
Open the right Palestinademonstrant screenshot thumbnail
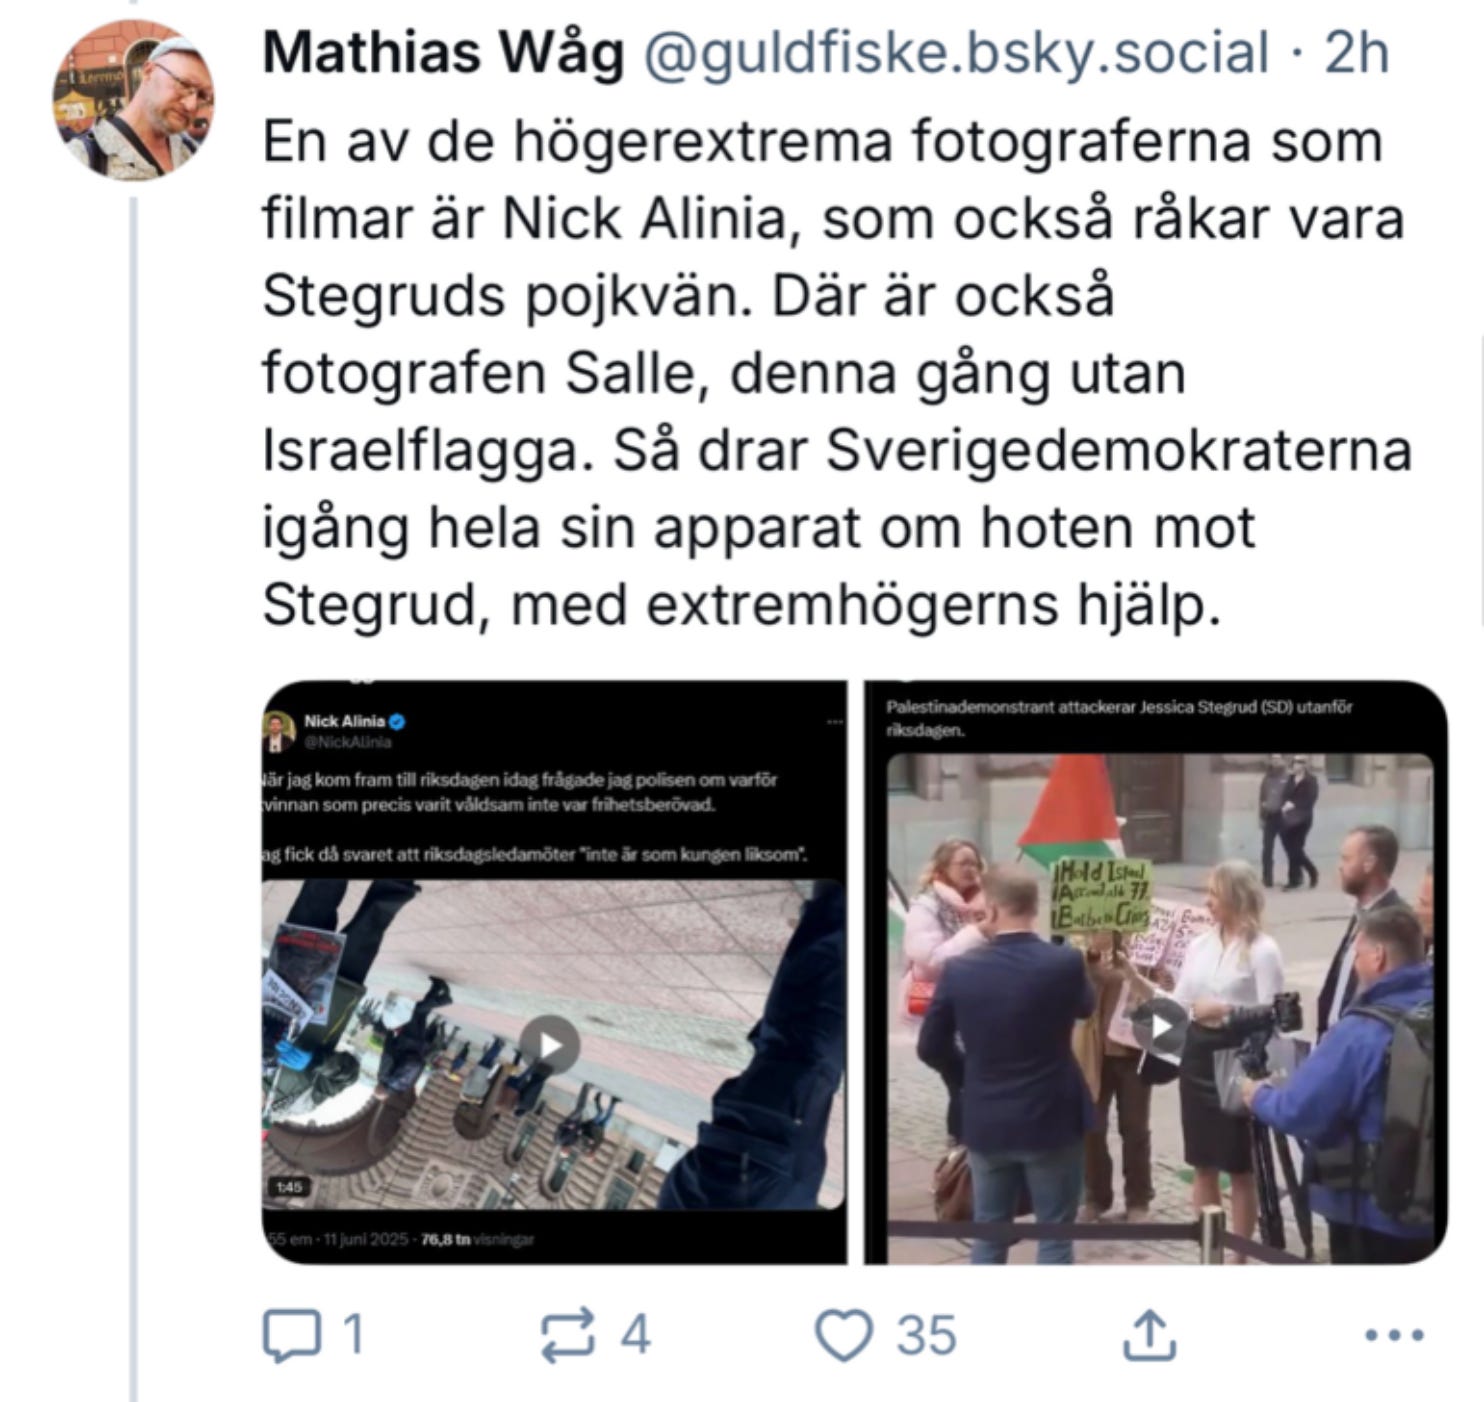tap(1156, 972)
